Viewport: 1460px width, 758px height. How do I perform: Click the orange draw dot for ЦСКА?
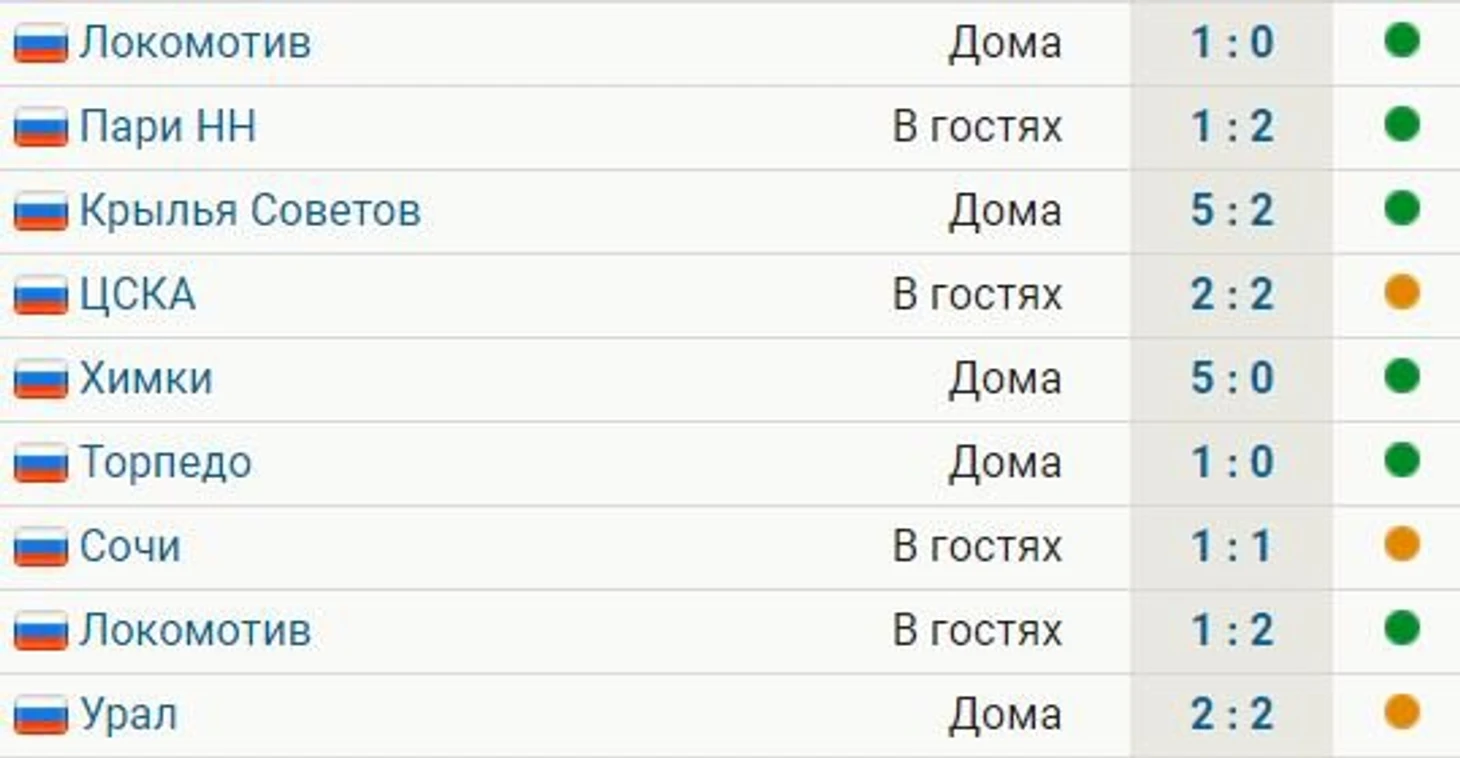[x=1402, y=293]
